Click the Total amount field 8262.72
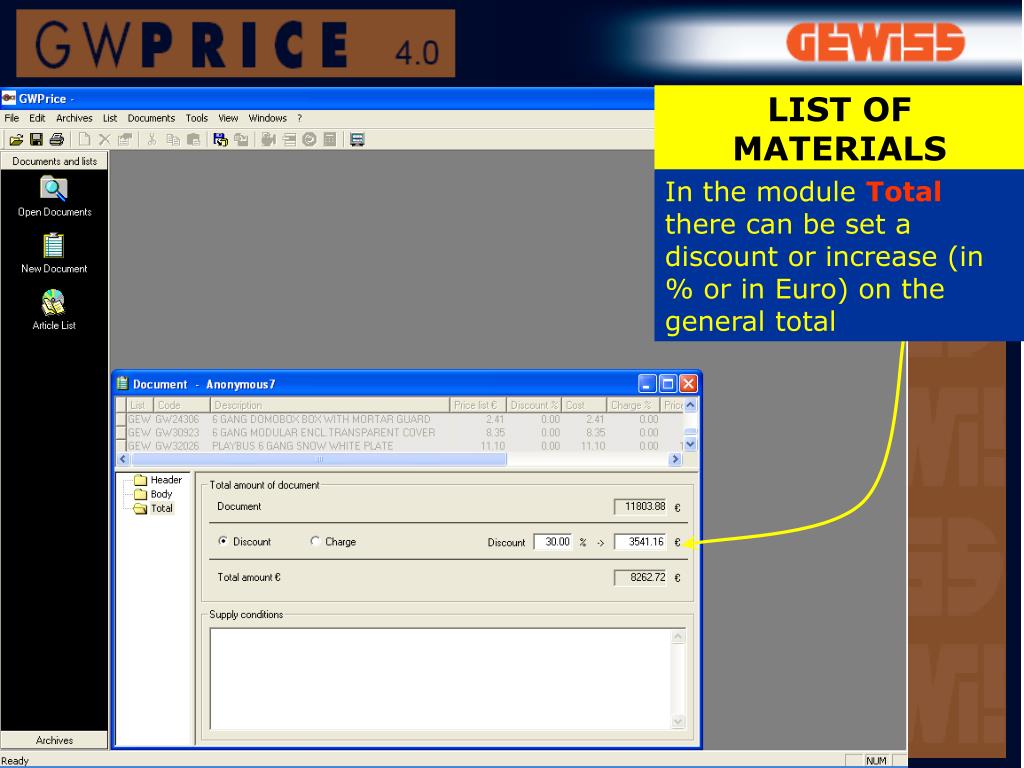 click(640, 577)
